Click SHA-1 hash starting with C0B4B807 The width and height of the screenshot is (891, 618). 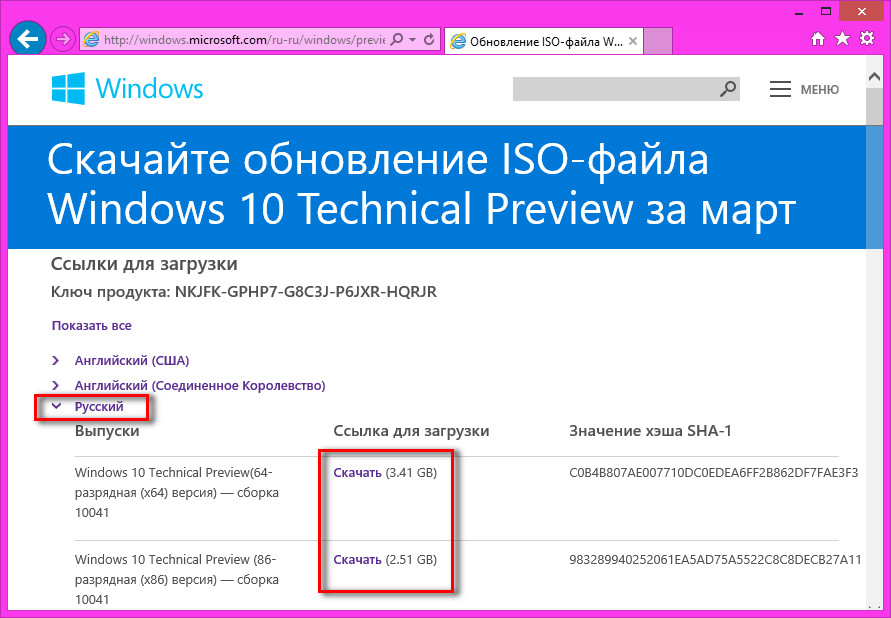[714, 473]
